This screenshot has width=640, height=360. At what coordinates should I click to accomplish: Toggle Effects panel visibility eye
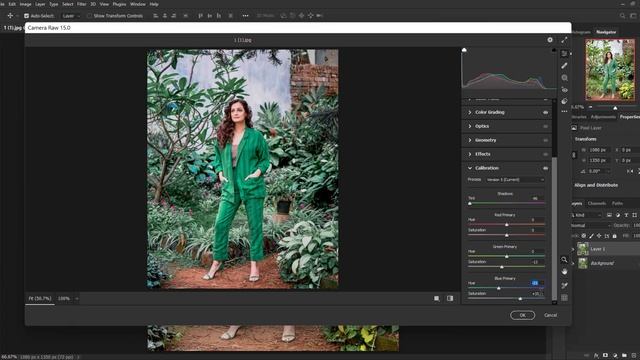[x=545, y=154]
